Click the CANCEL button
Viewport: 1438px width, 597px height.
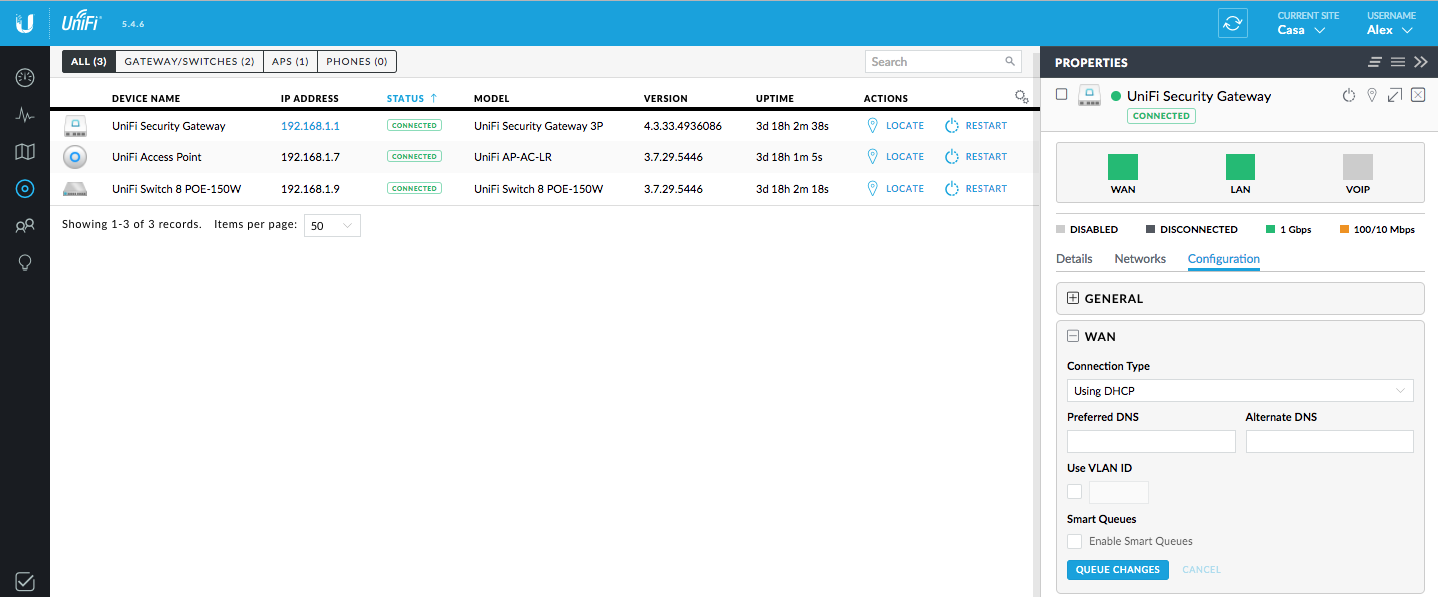tap(1201, 570)
